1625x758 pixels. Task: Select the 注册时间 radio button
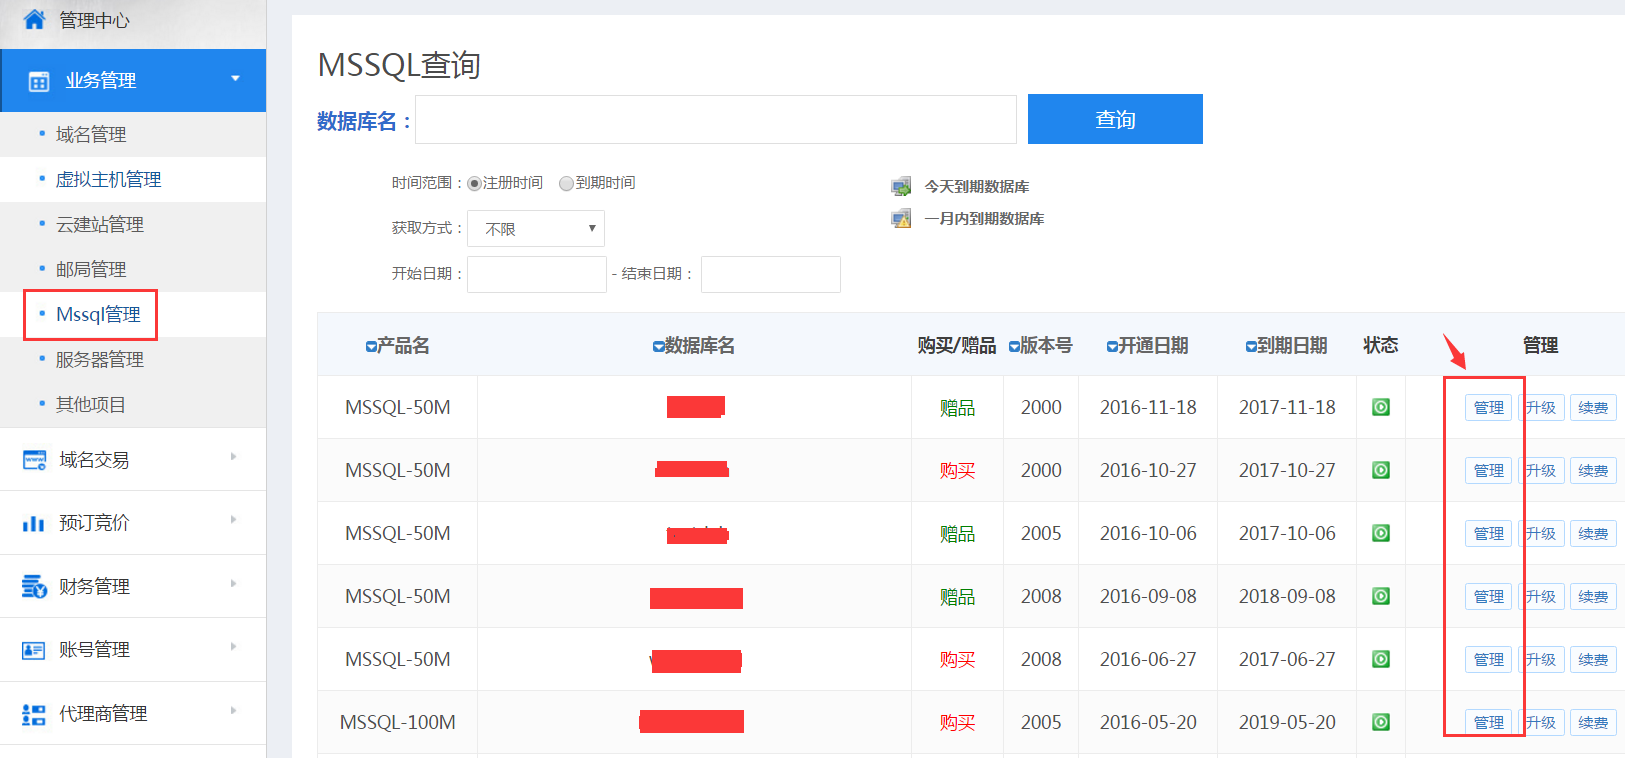click(474, 184)
